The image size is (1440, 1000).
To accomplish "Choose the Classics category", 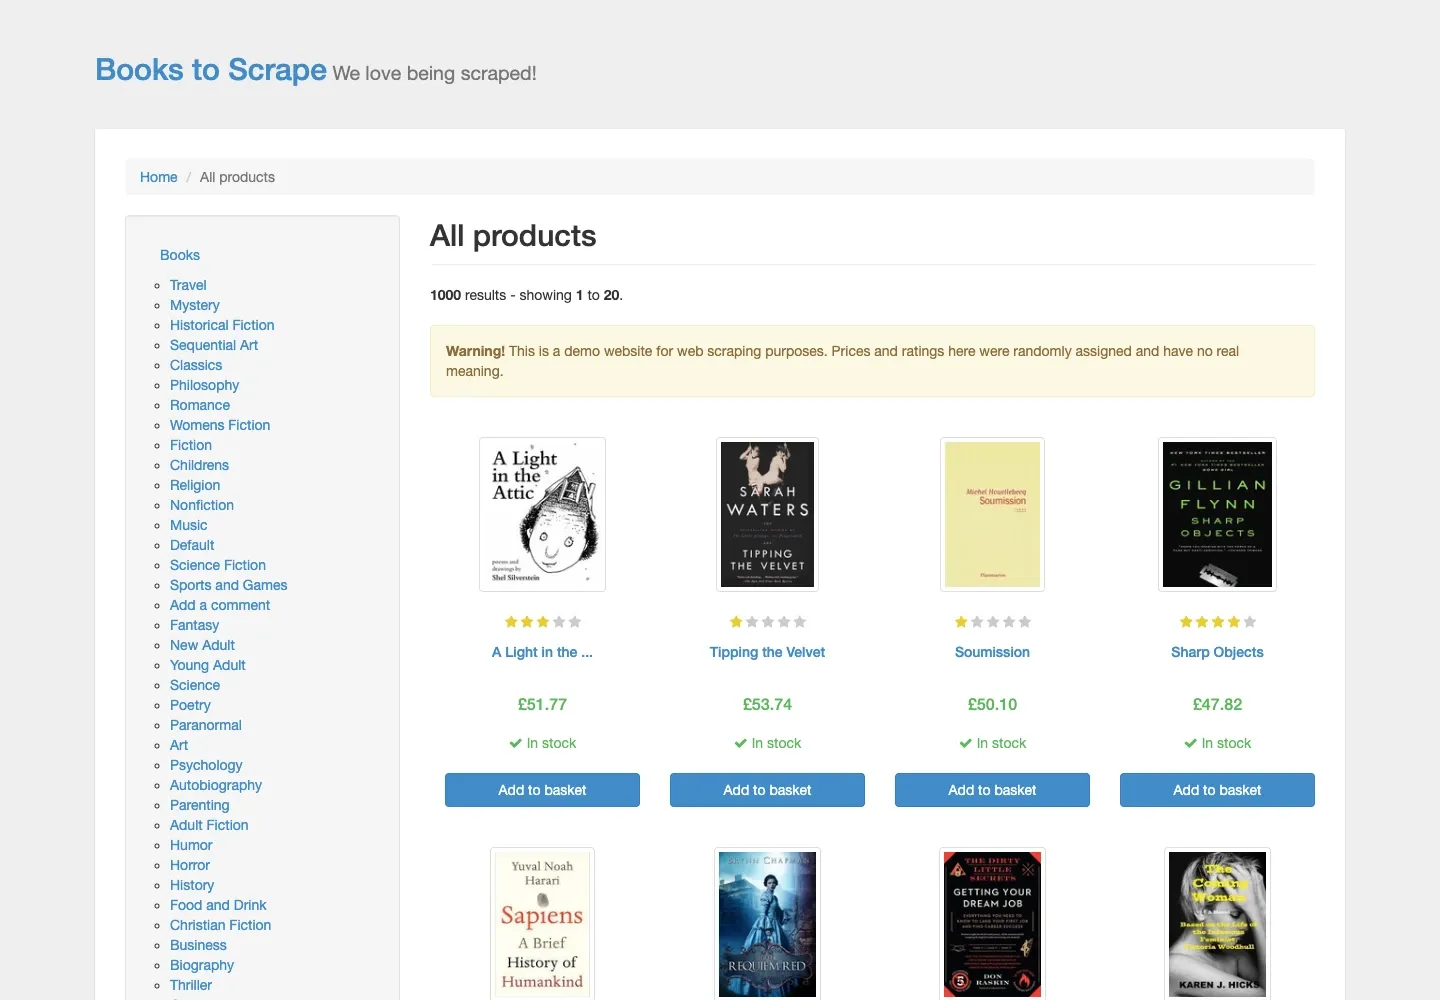I will tap(196, 365).
